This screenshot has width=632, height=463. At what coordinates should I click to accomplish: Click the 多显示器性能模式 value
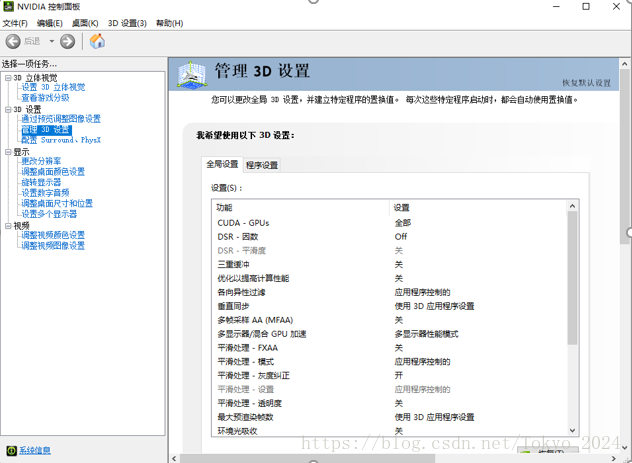coord(426,334)
